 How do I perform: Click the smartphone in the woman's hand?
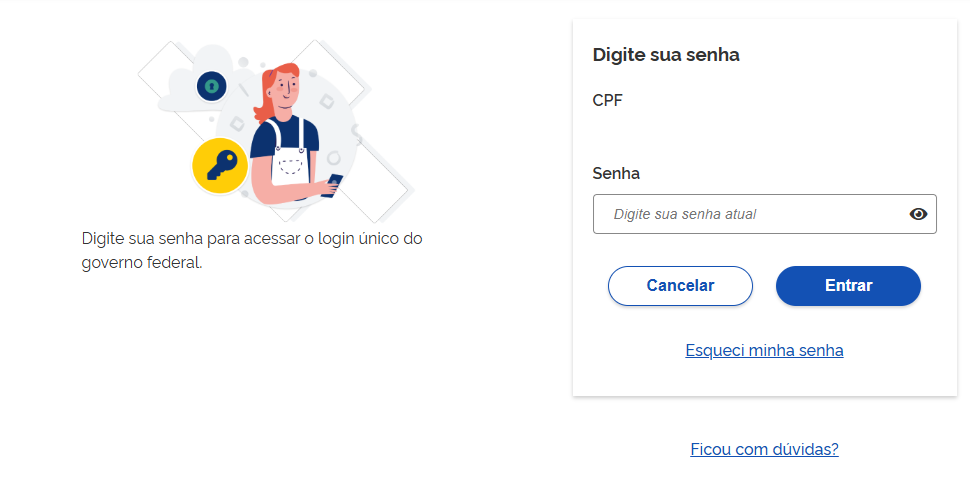click(334, 183)
